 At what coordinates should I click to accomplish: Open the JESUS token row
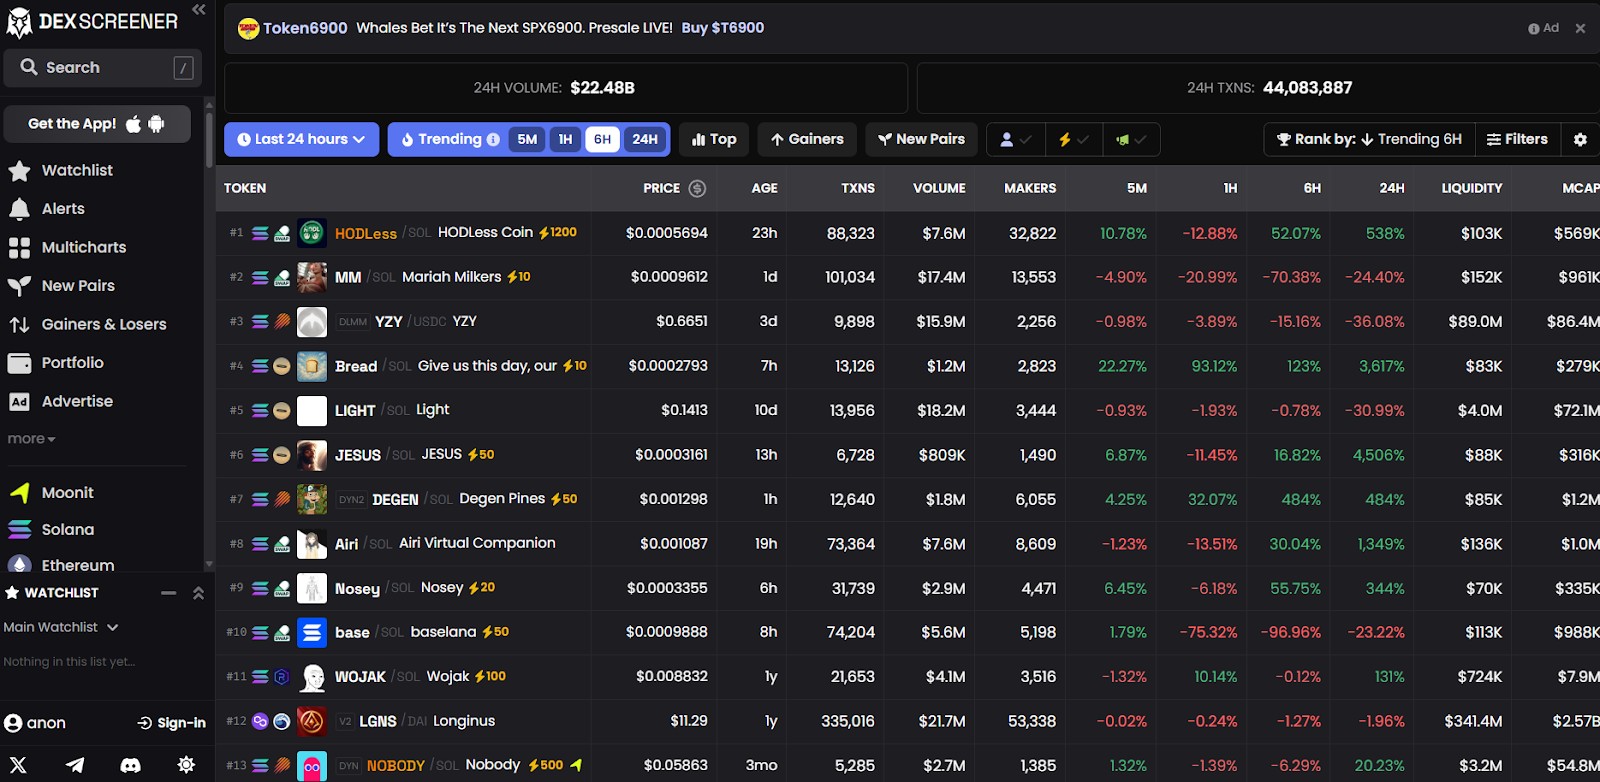(x=907, y=455)
